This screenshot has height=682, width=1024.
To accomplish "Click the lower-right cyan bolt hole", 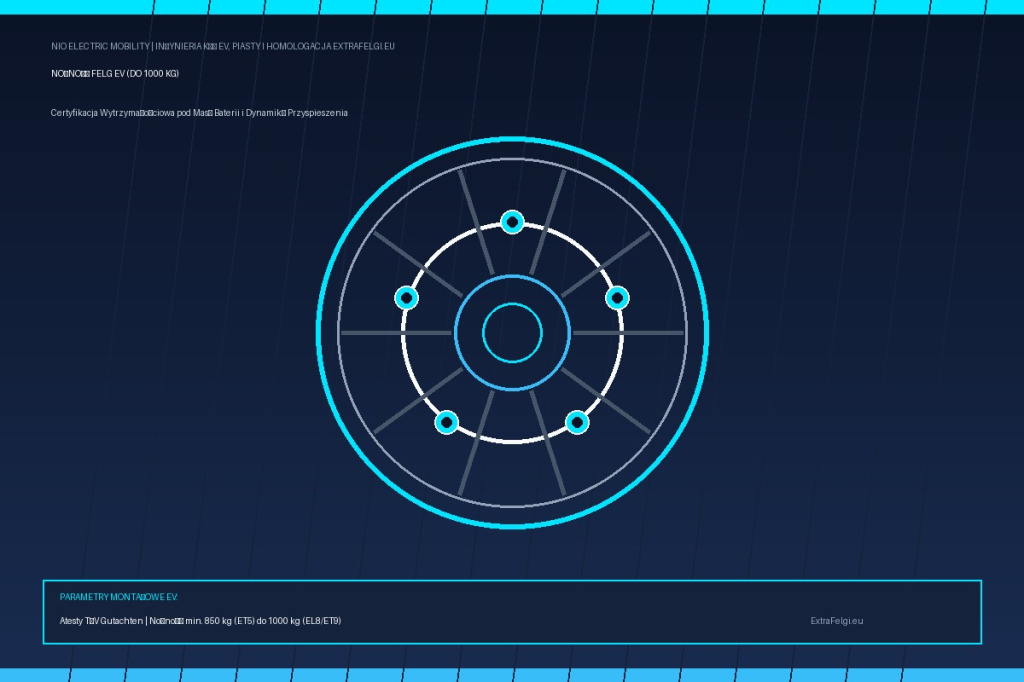I will (577, 422).
